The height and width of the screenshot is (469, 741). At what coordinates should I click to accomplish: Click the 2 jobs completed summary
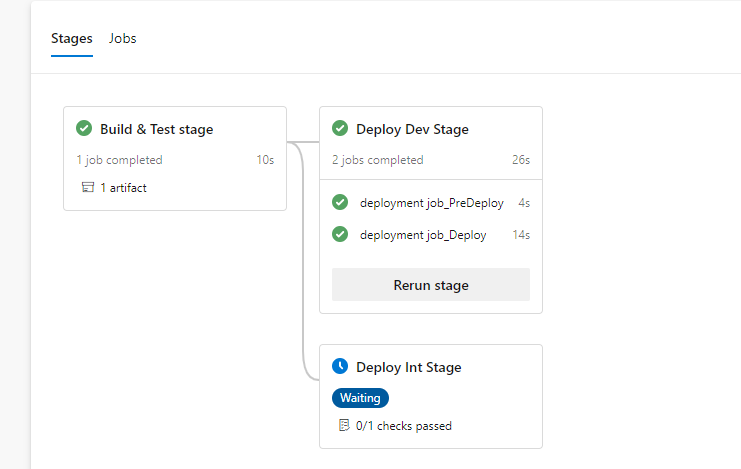(378, 160)
